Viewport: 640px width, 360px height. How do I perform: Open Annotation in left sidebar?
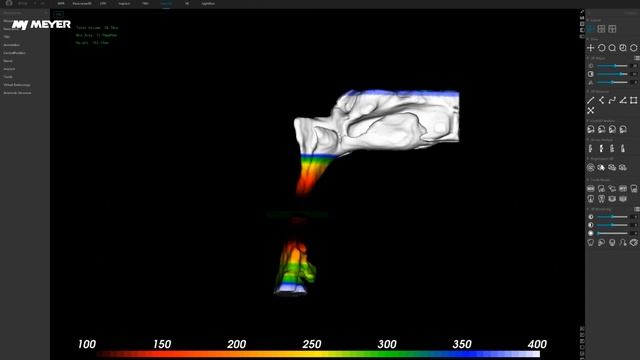11,45
